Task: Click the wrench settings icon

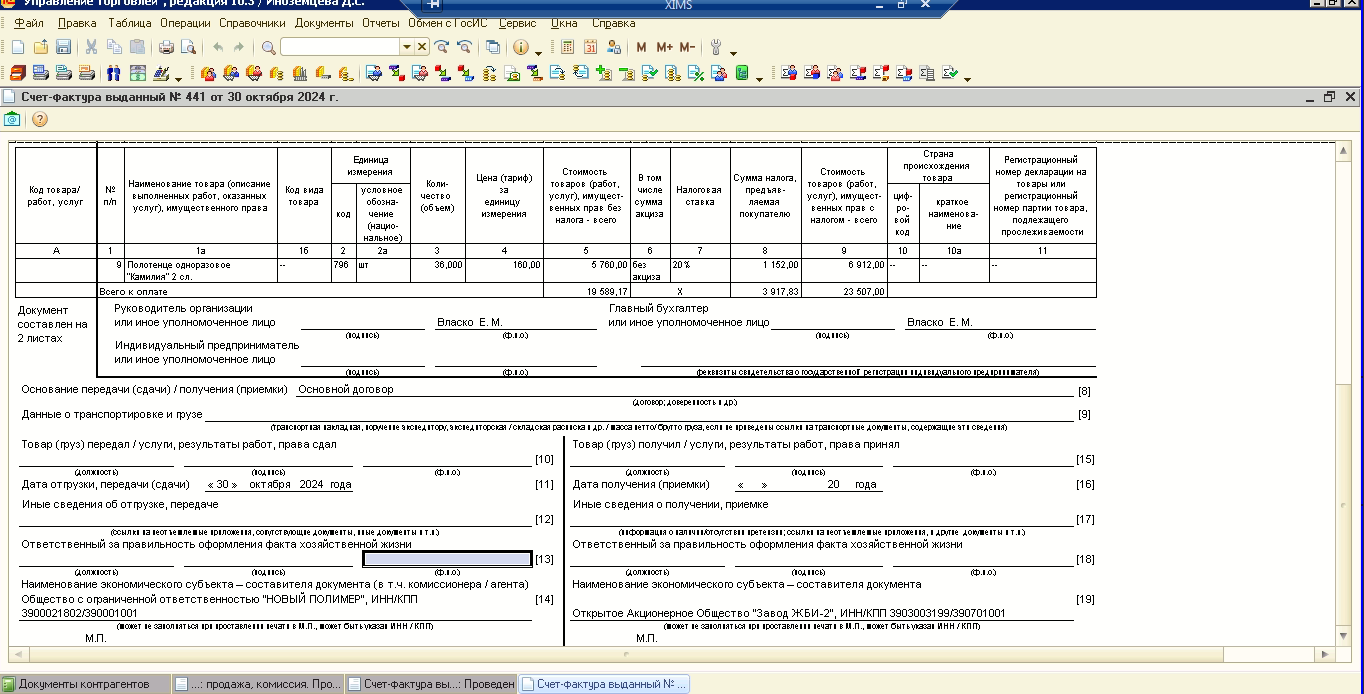Action: [x=716, y=47]
